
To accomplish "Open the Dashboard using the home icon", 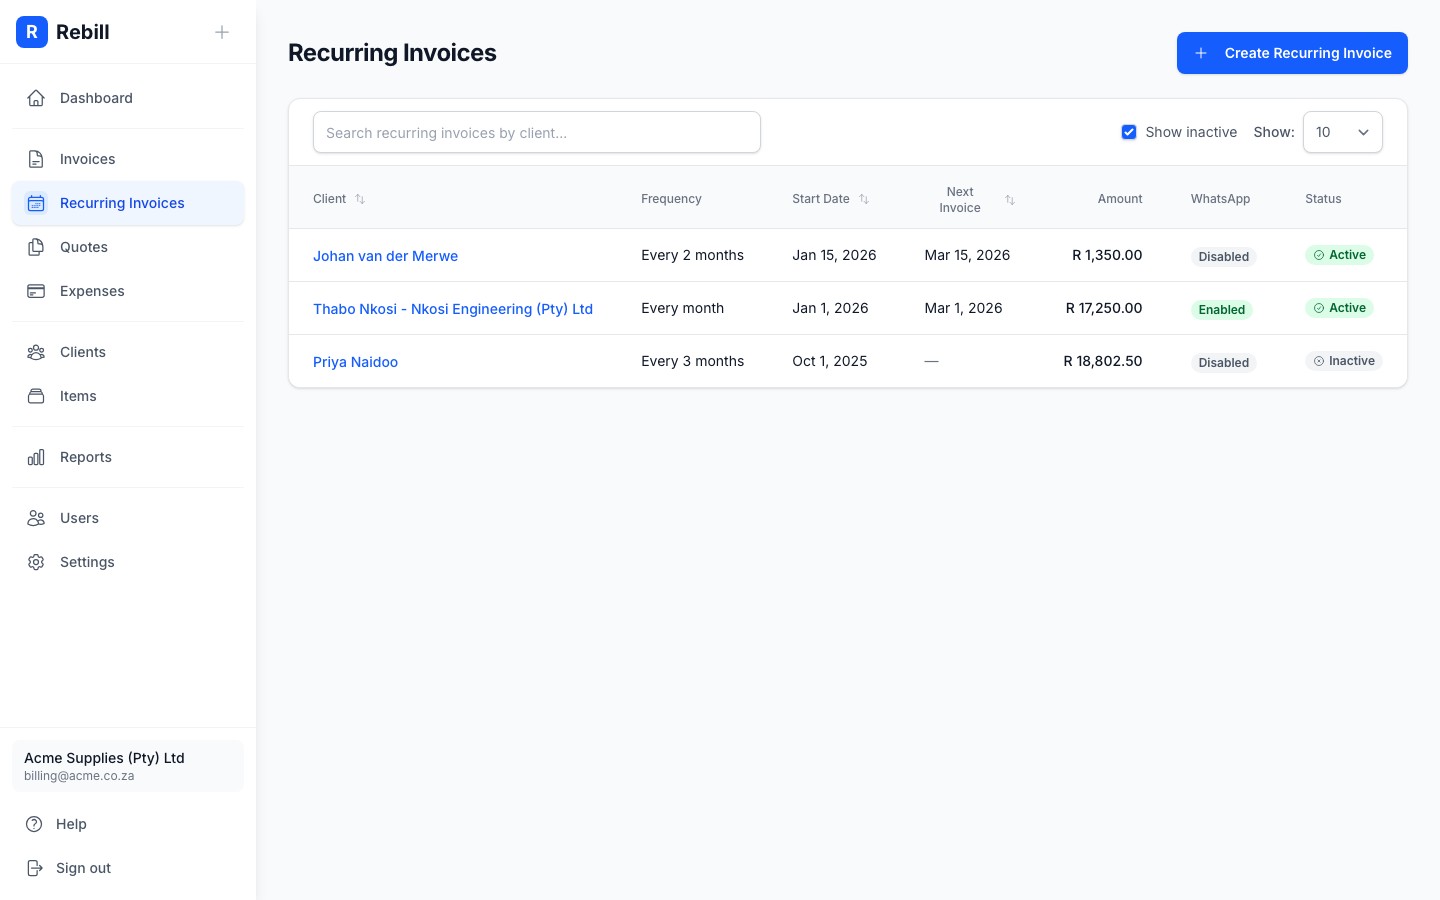I will 36,98.
